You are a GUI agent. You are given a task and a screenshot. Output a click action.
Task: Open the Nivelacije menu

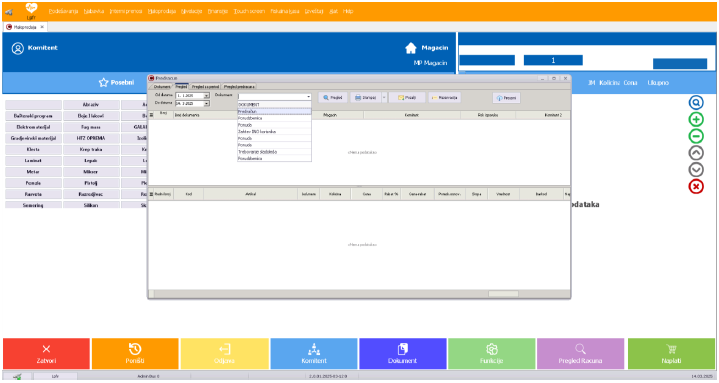pos(191,11)
